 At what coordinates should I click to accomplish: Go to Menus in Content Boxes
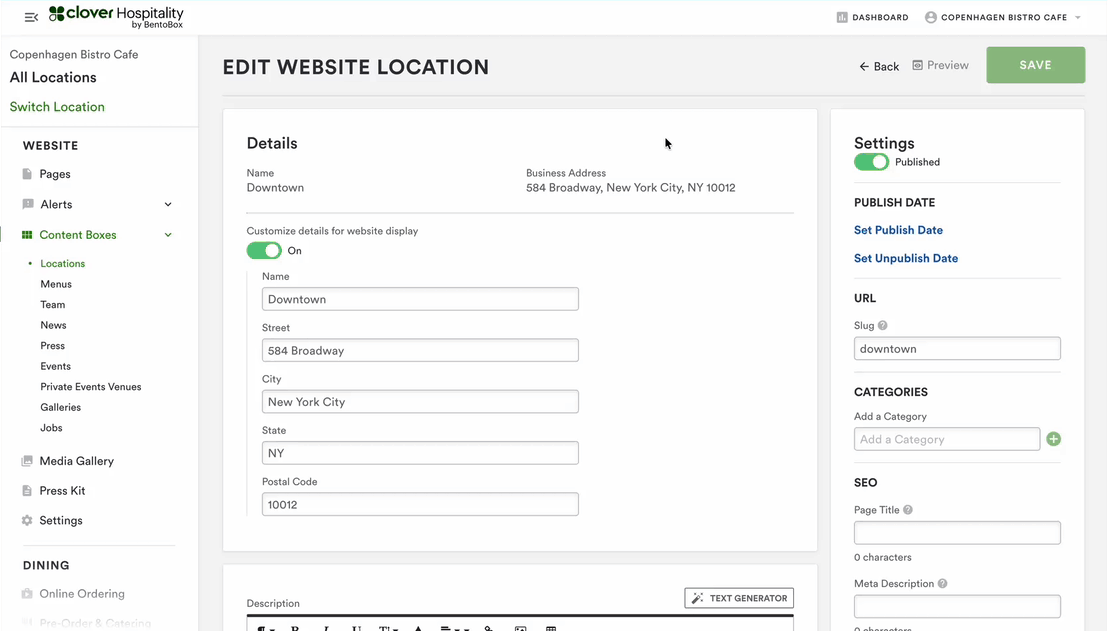tap(56, 284)
